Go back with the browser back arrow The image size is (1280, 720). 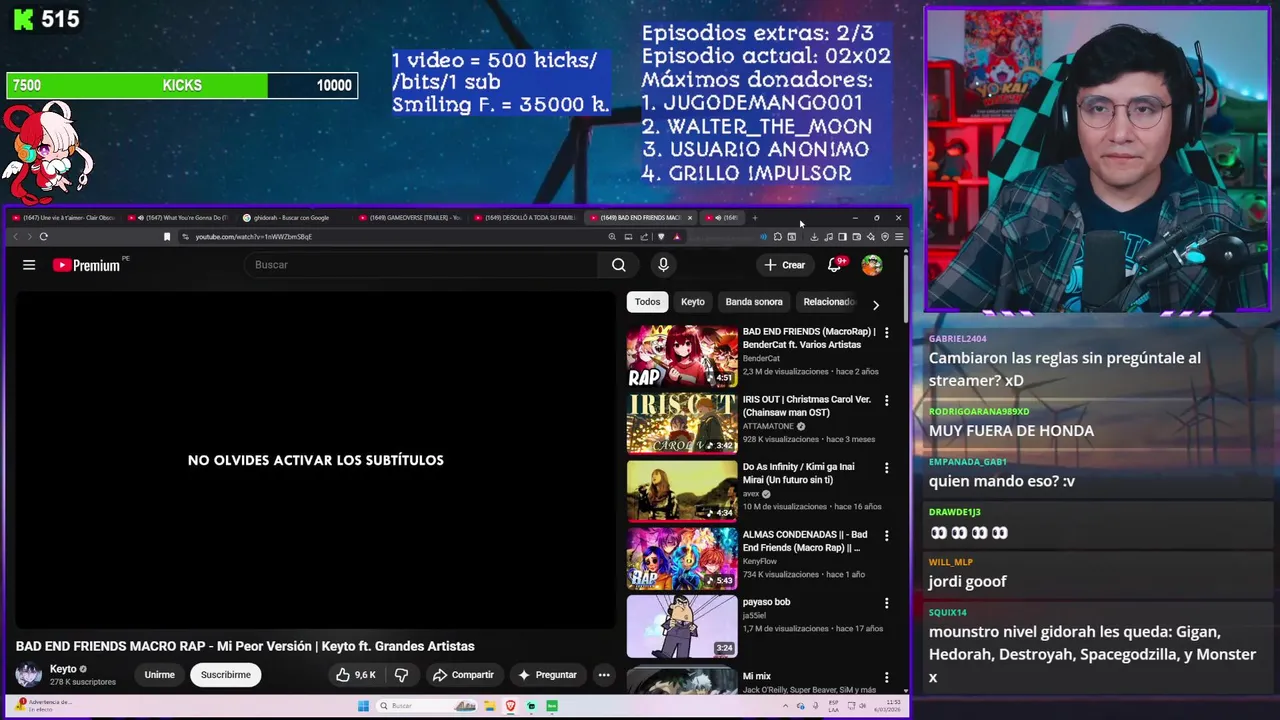[15, 237]
